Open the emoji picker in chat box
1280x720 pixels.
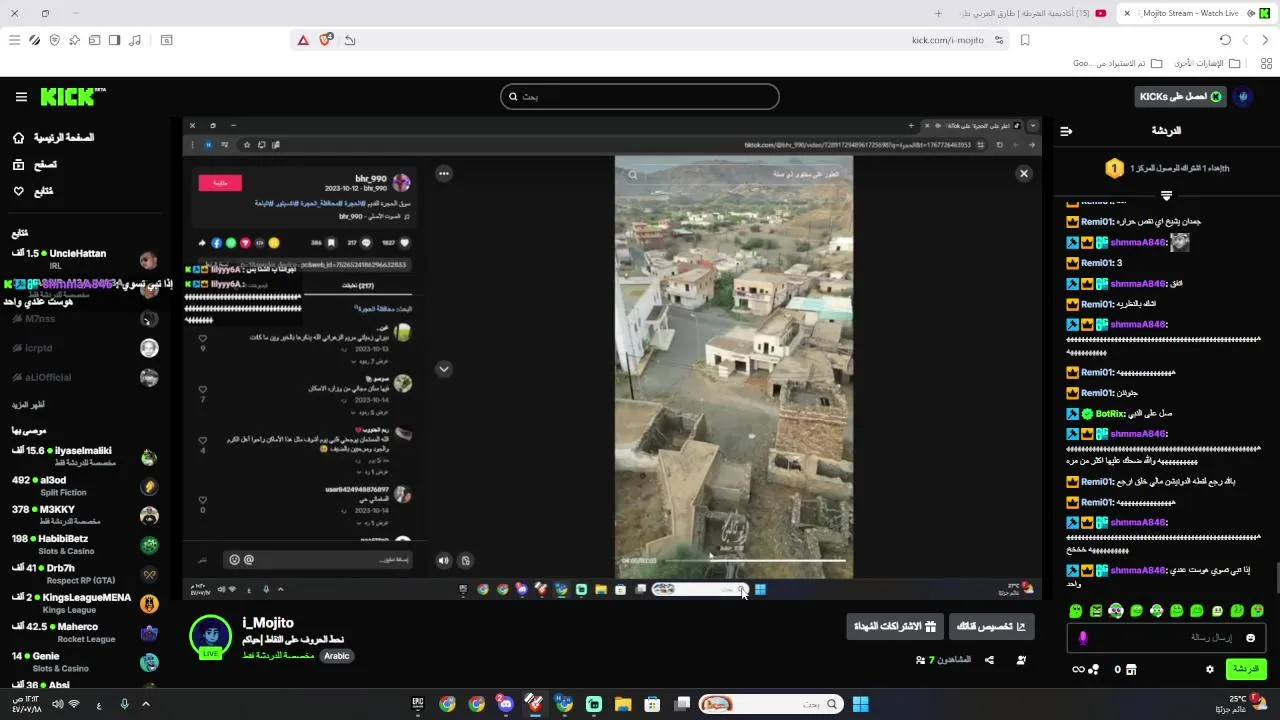(1250, 638)
